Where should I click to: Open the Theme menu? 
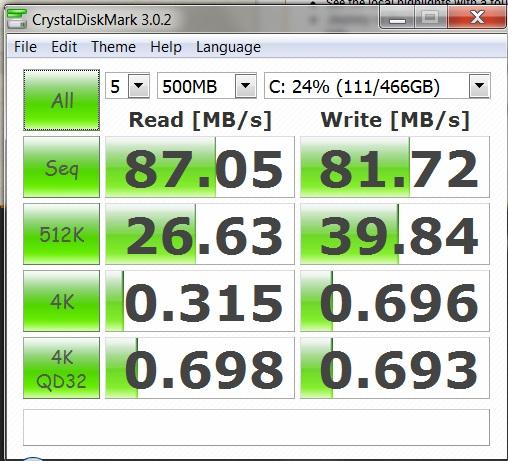click(x=113, y=47)
